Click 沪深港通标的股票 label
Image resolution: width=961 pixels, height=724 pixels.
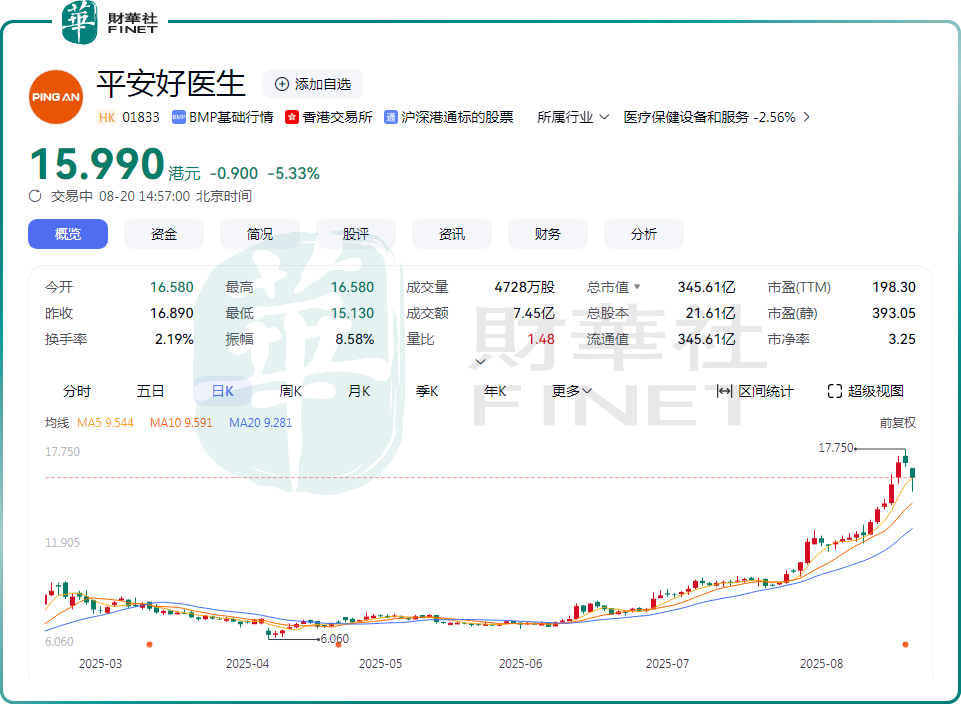pos(457,117)
